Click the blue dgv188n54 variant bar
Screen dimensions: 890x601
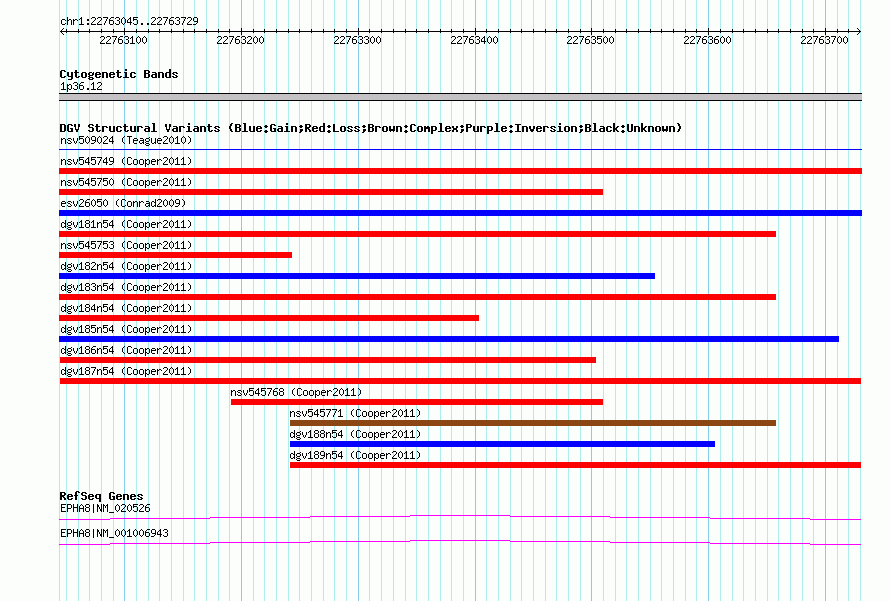point(502,444)
